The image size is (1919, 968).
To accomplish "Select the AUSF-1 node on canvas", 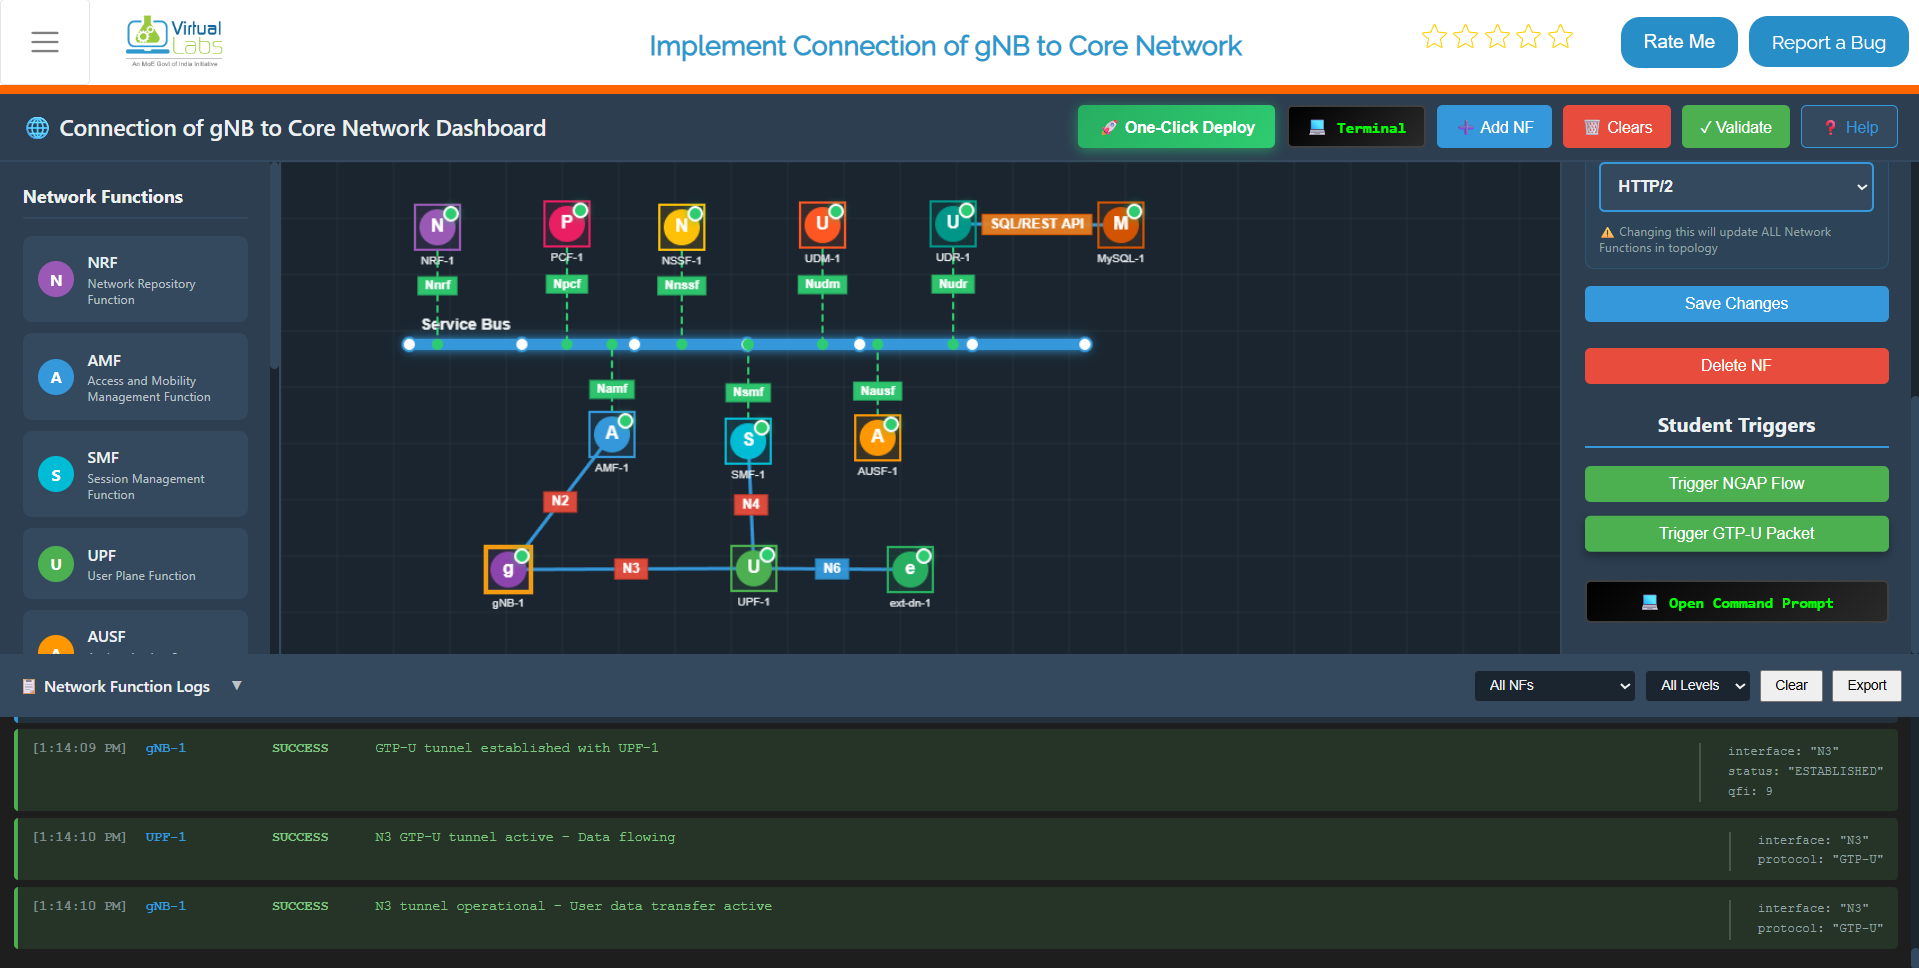I will (877, 437).
